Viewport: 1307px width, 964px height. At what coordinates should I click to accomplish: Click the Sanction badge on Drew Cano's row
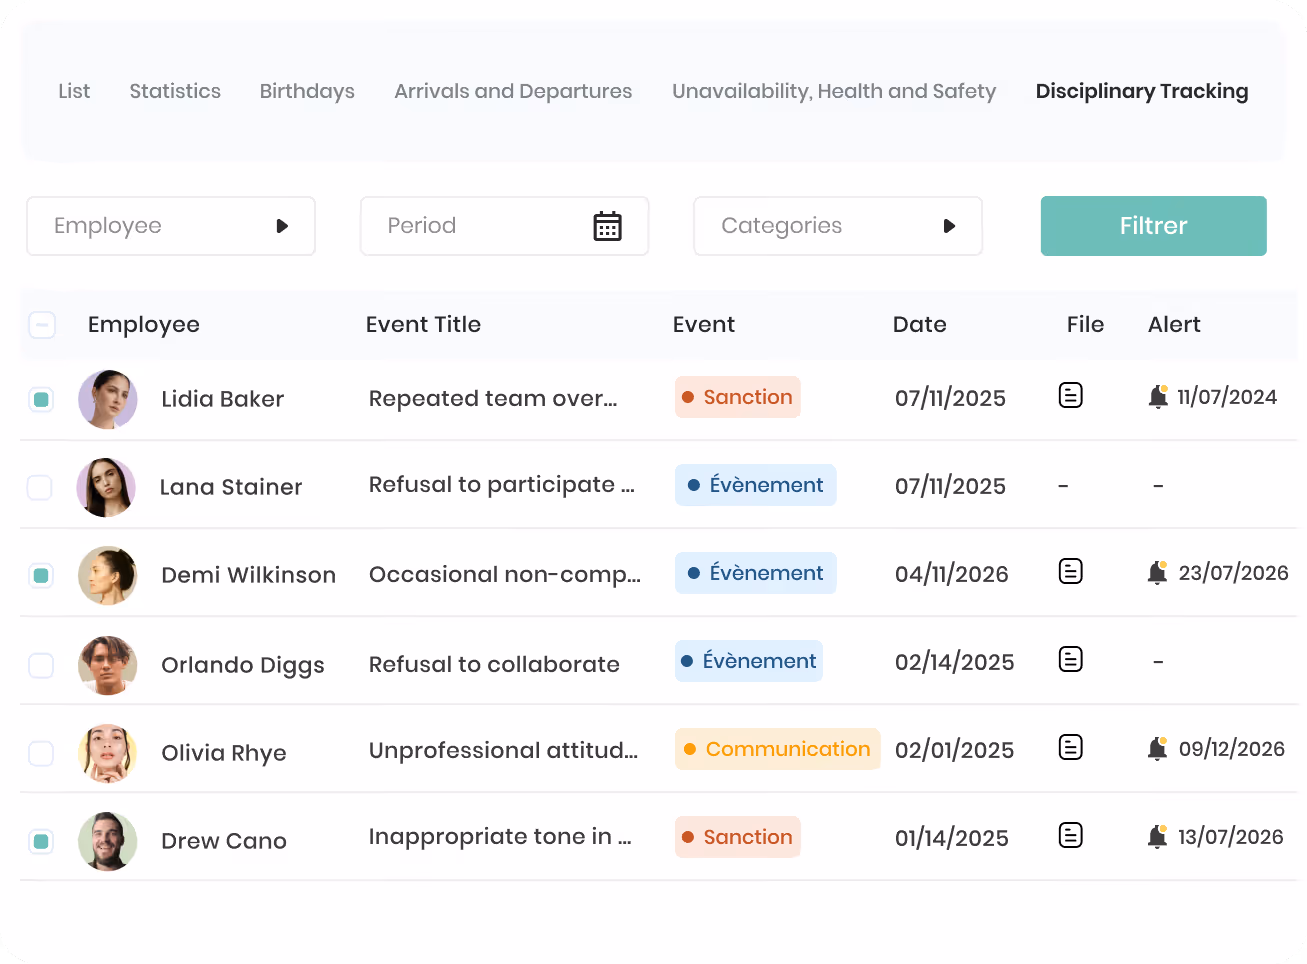pyautogui.click(x=738, y=837)
